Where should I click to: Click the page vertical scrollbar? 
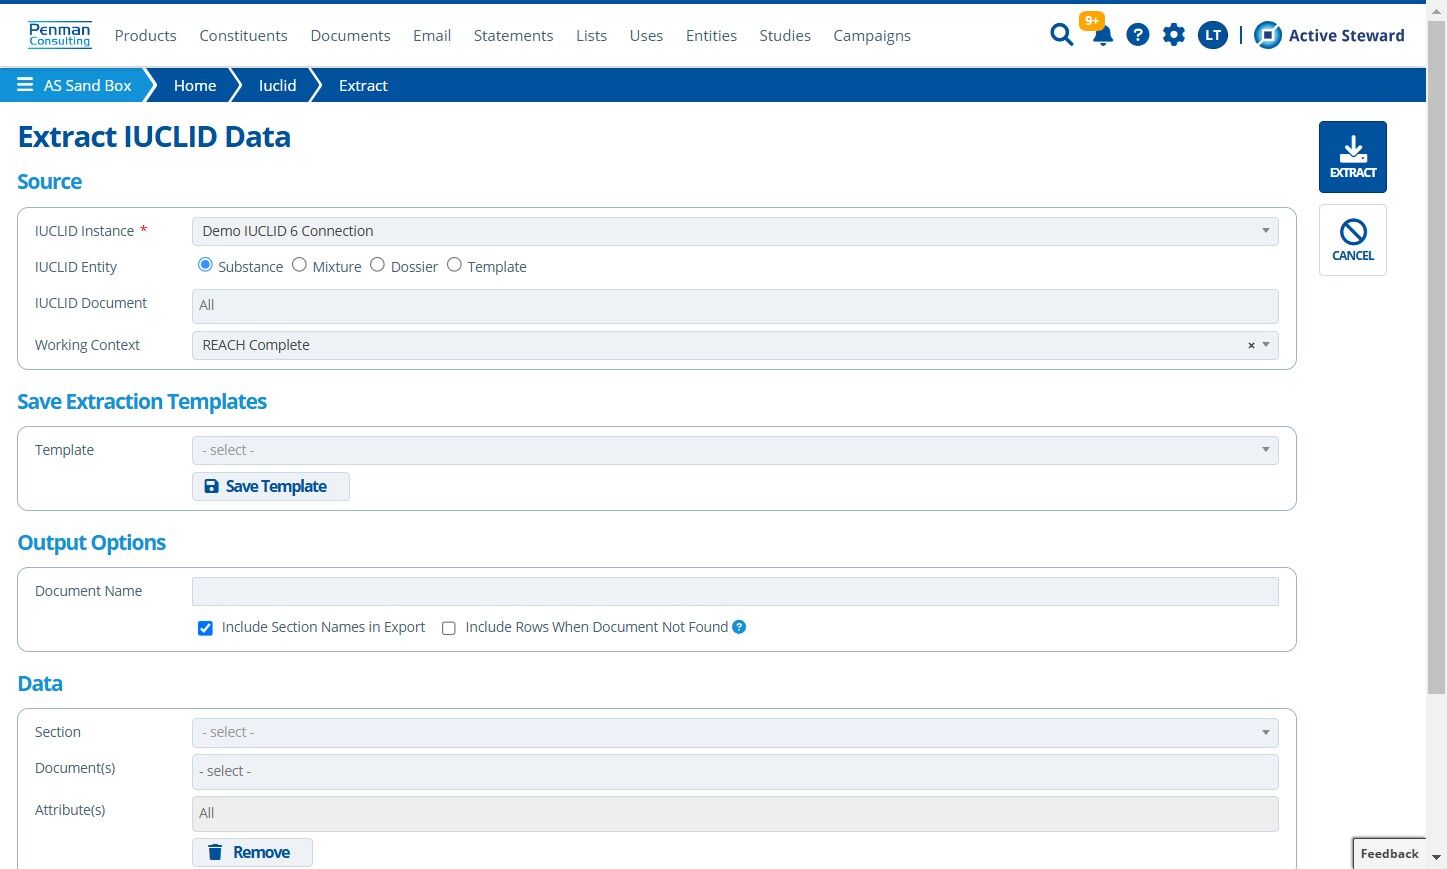tap(1436, 355)
